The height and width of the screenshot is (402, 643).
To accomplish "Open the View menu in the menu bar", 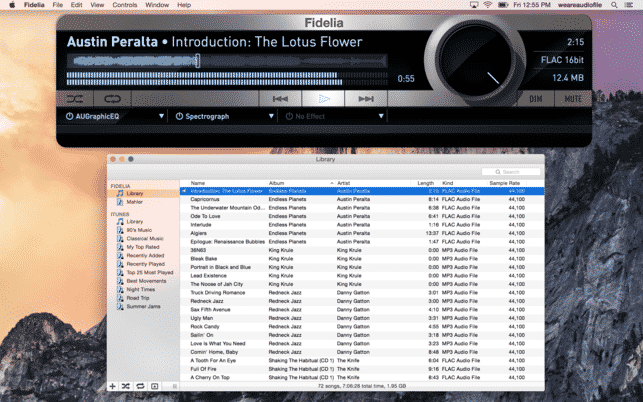I will (x=97, y=5).
